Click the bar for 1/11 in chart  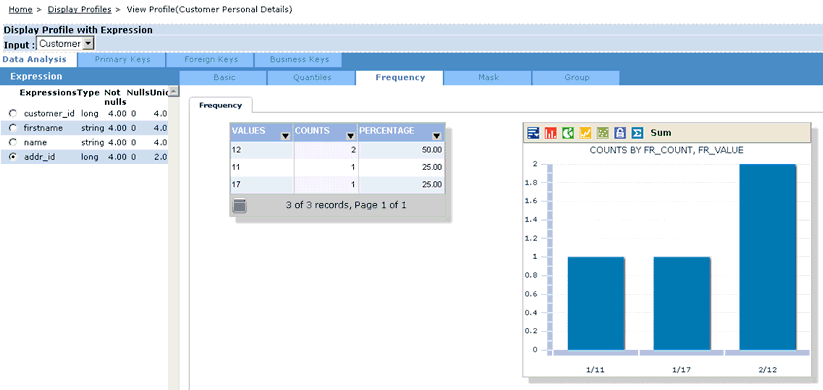point(596,303)
